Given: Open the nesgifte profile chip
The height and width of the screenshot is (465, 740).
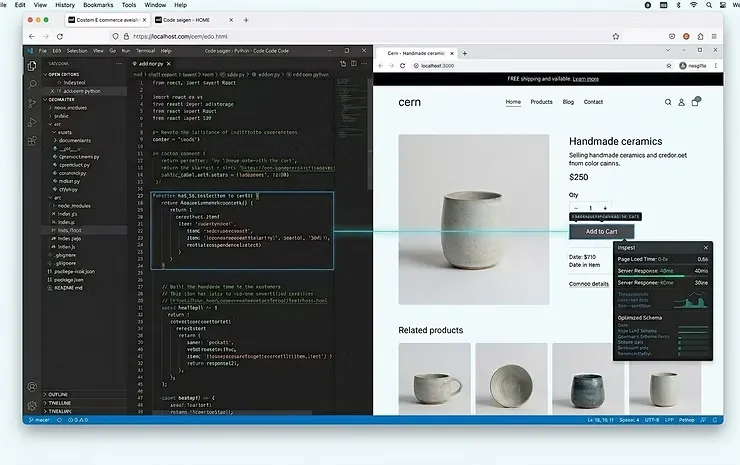Looking at the screenshot, I should [x=693, y=66].
